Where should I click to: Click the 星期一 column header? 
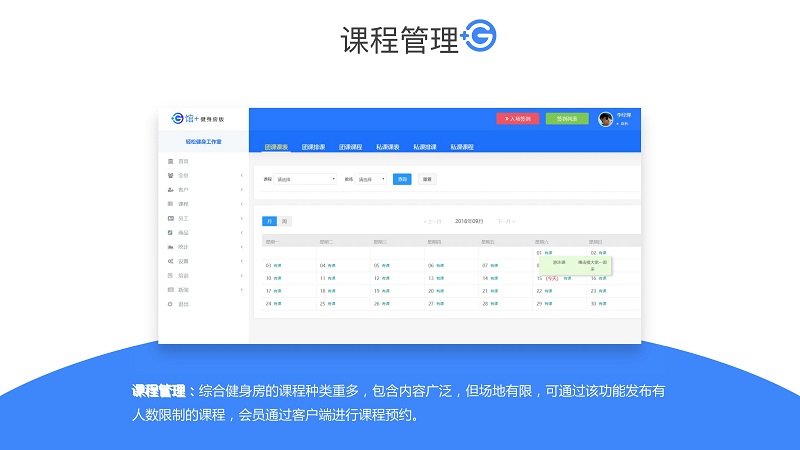pyautogui.click(x=272, y=242)
